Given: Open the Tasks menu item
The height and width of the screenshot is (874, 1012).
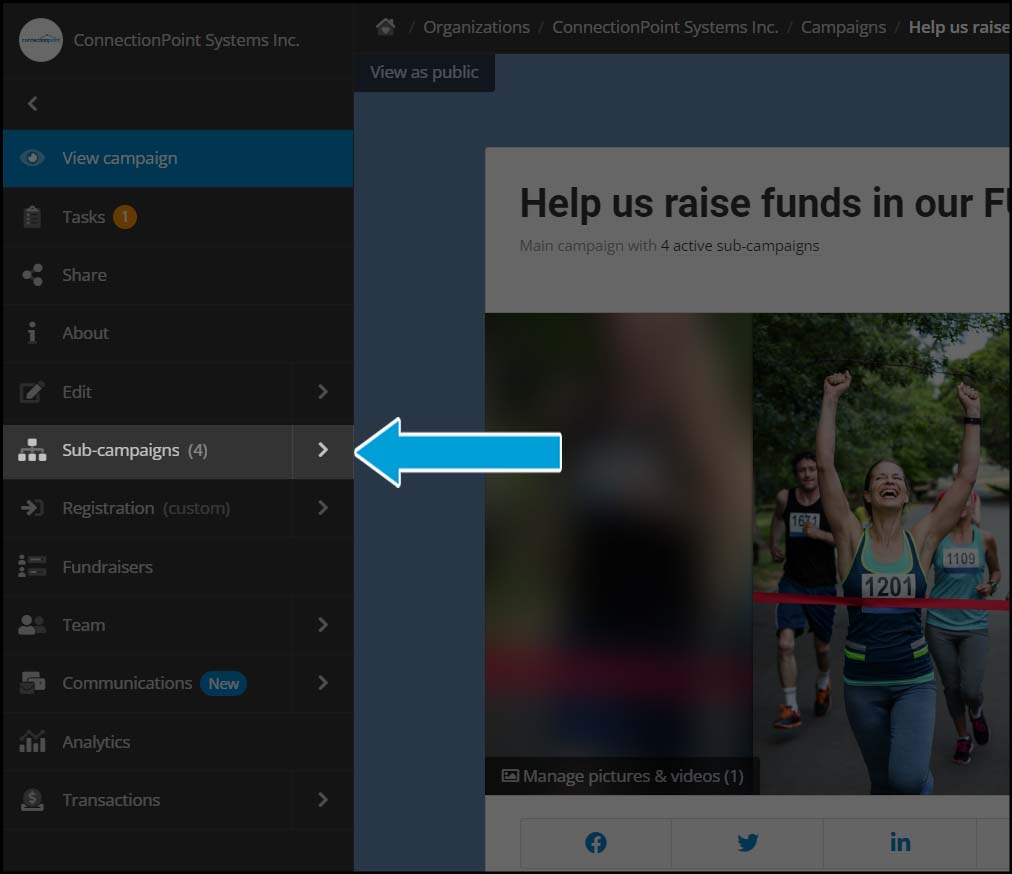Looking at the screenshot, I should [84, 217].
